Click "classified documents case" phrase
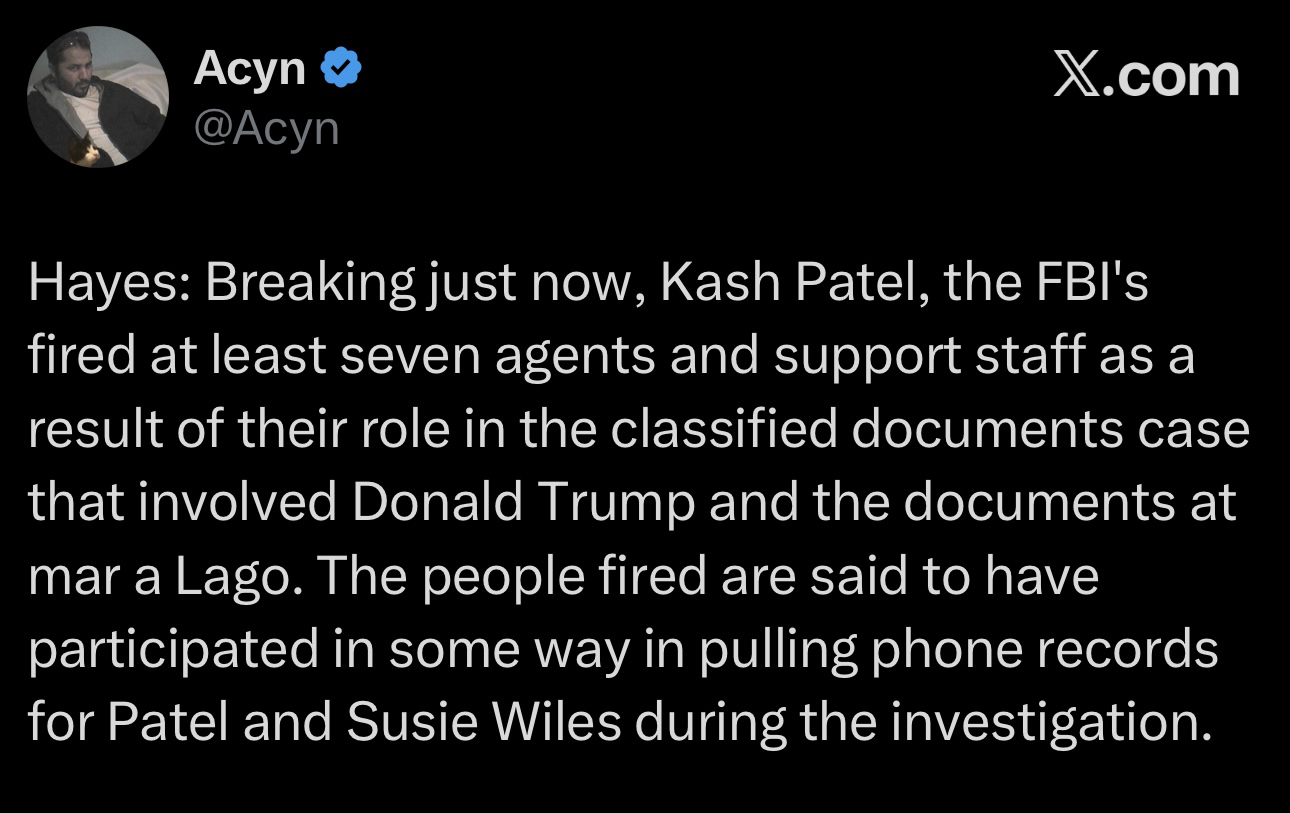The height and width of the screenshot is (813, 1290). point(930,431)
